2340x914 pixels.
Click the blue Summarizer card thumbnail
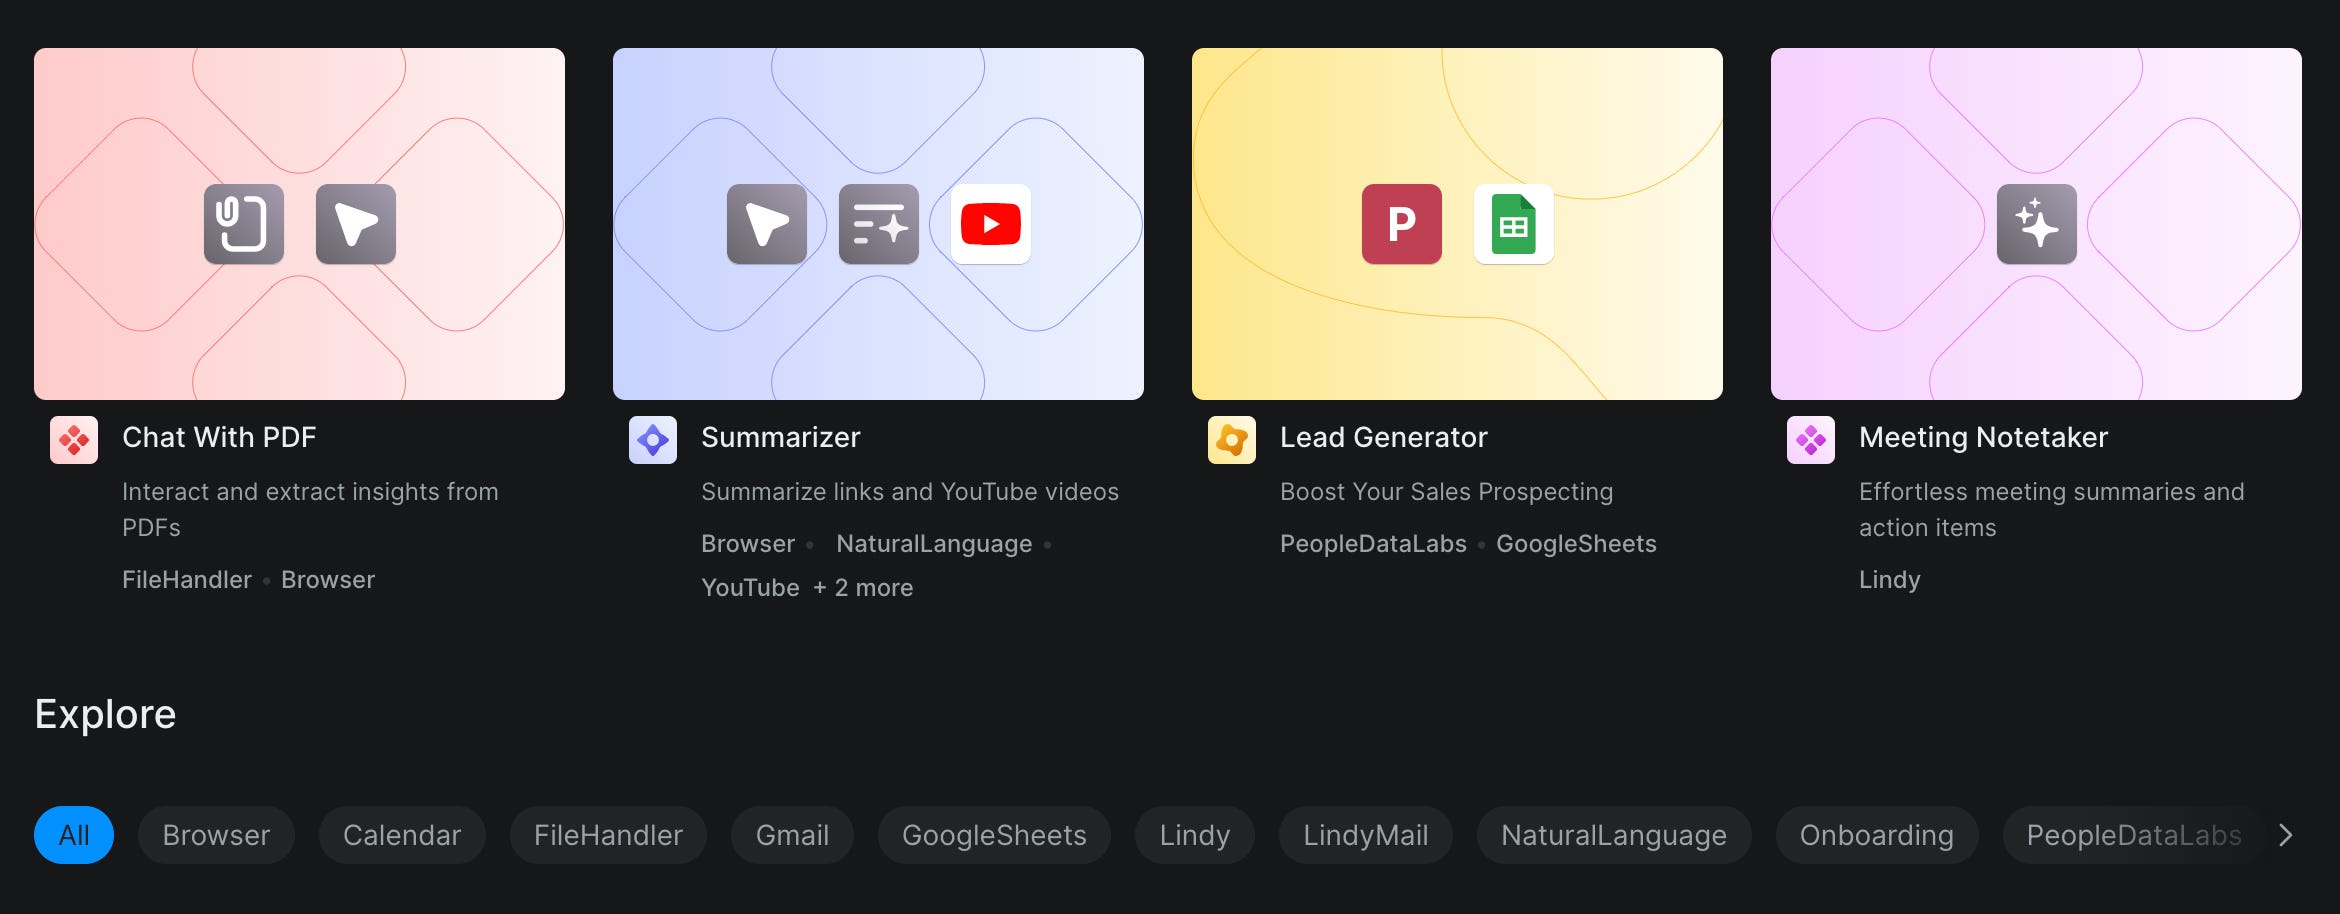pos(878,224)
